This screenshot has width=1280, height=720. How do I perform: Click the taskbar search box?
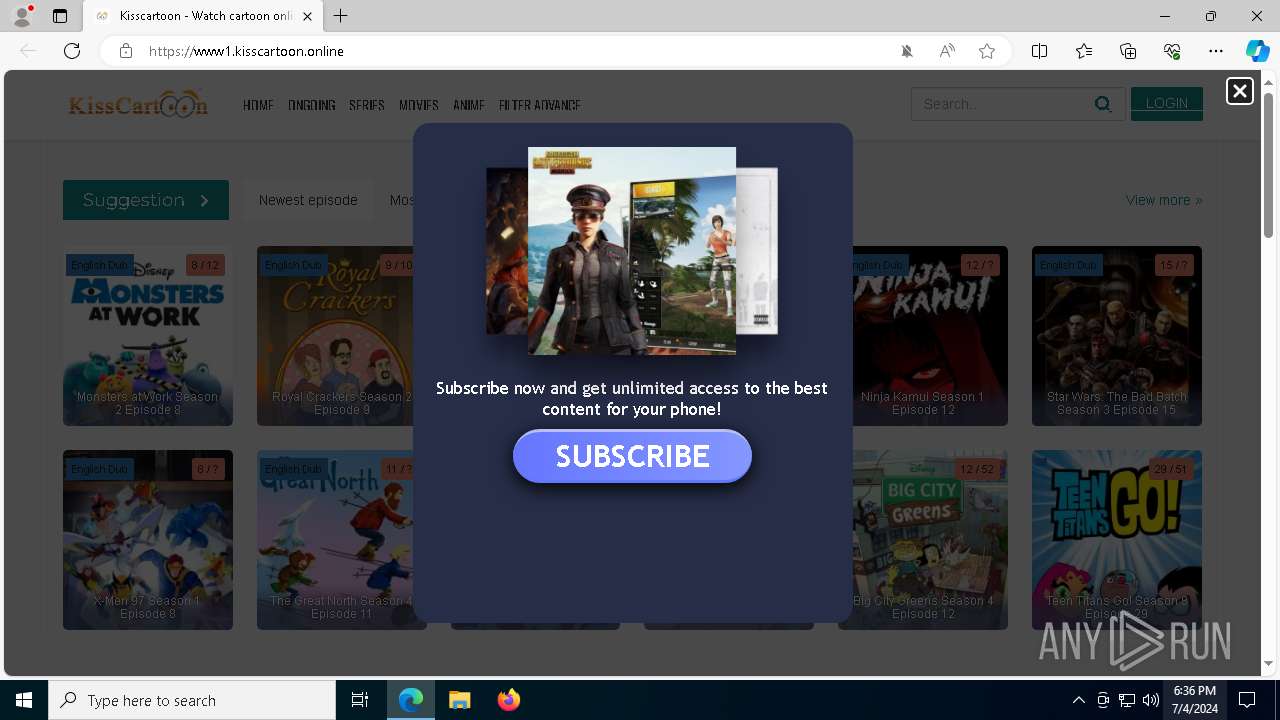point(192,700)
